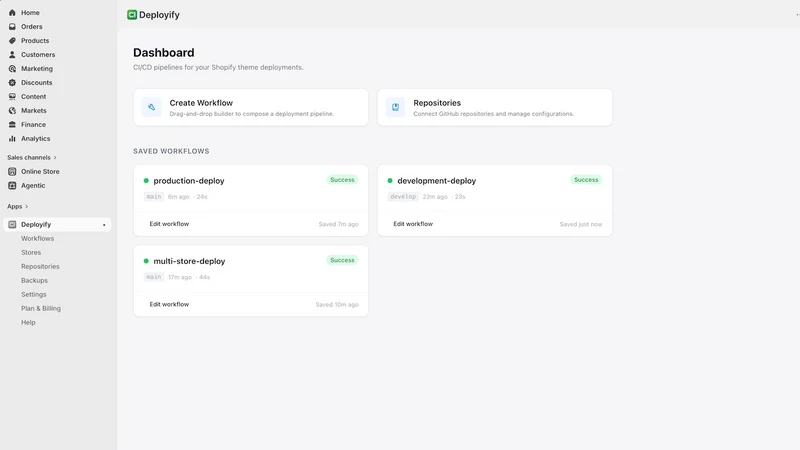Click the Create Workflow wrench icon
Viewport: 800px width, 450px height.
(x=152, y=107)
